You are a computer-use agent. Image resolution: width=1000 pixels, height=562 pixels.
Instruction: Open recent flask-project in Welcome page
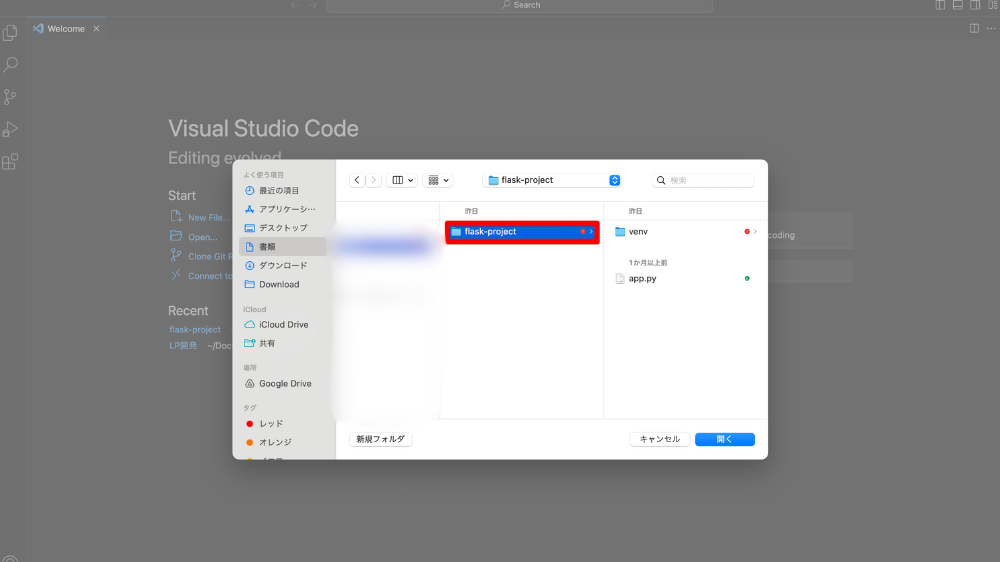[195, 330]
